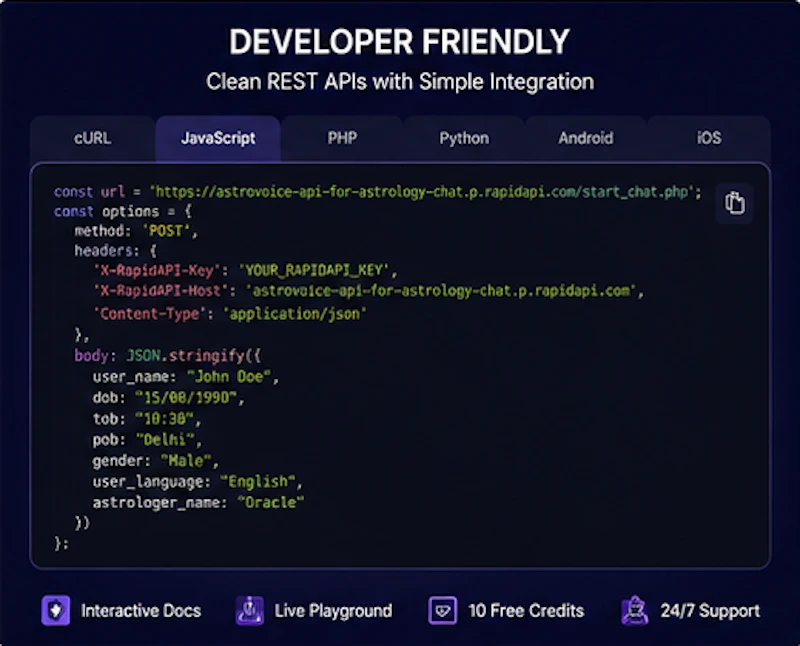Click the start_chat.php URL string
The height and width of the screenshot is (646, 800).
424,192
